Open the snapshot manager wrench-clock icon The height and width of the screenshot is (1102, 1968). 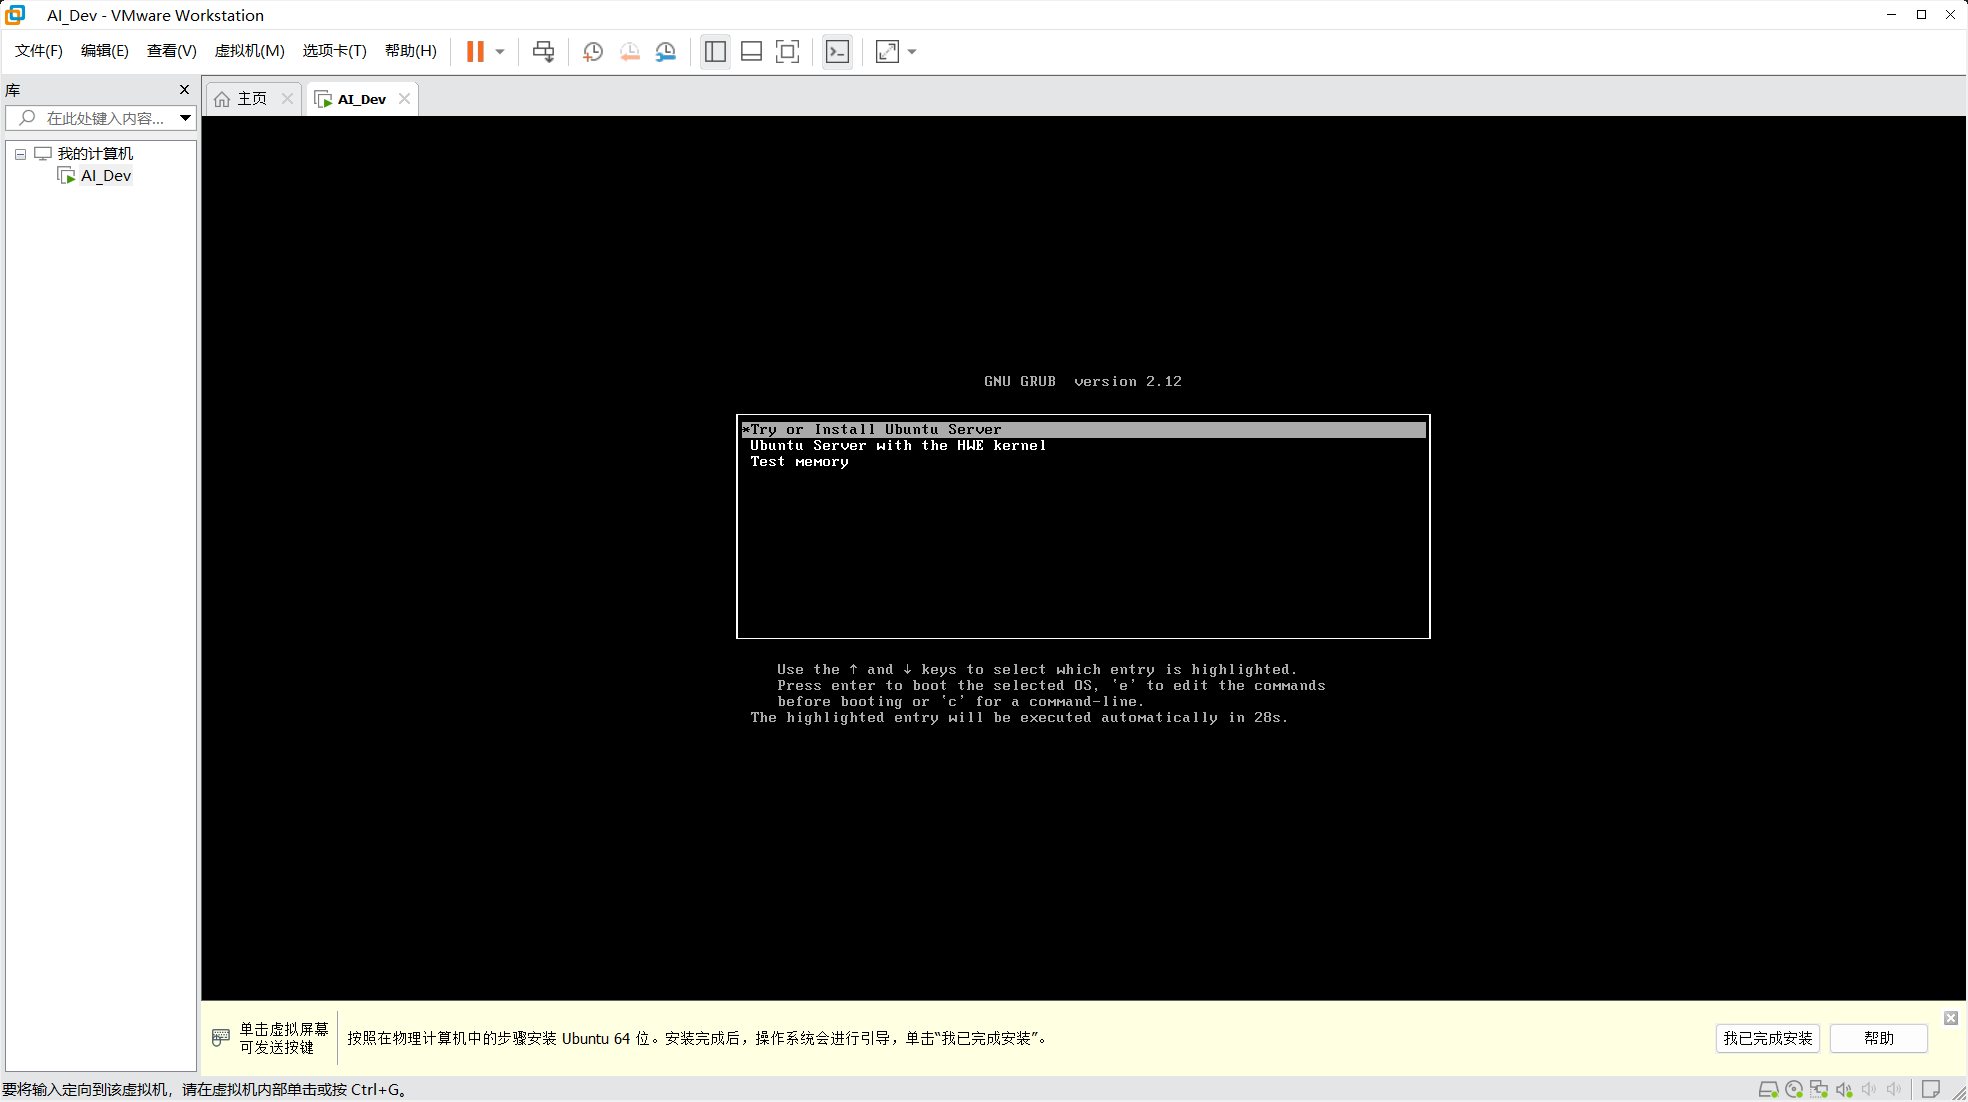click(x=665, y=51)
